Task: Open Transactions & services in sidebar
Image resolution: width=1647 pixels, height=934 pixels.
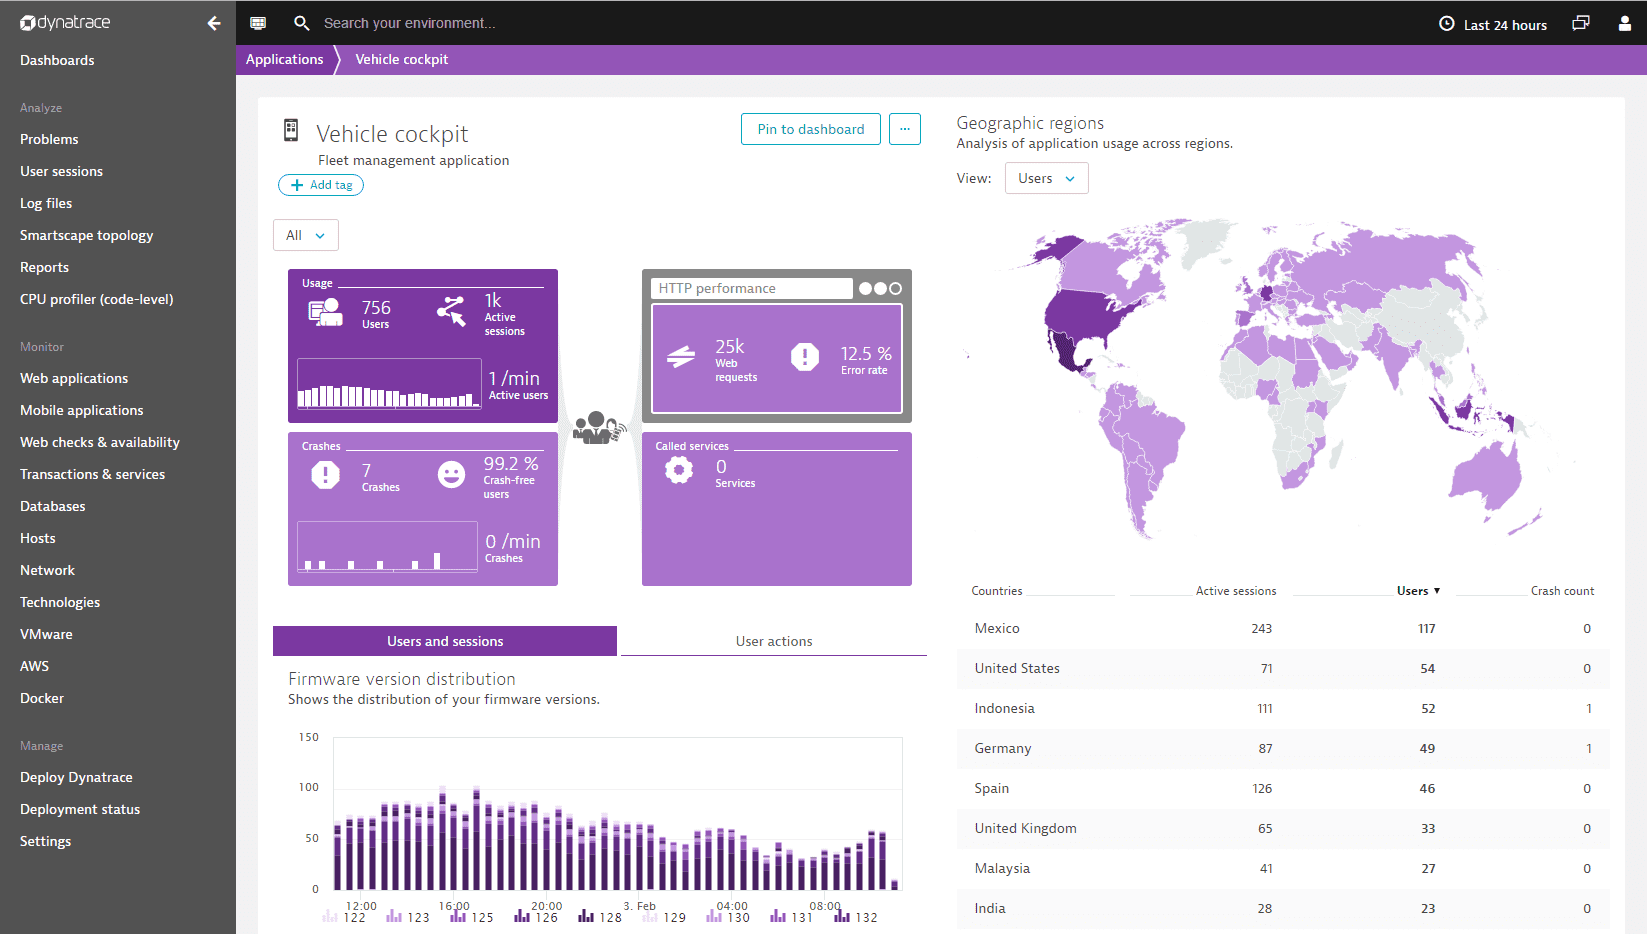Action: click(93, 474)
